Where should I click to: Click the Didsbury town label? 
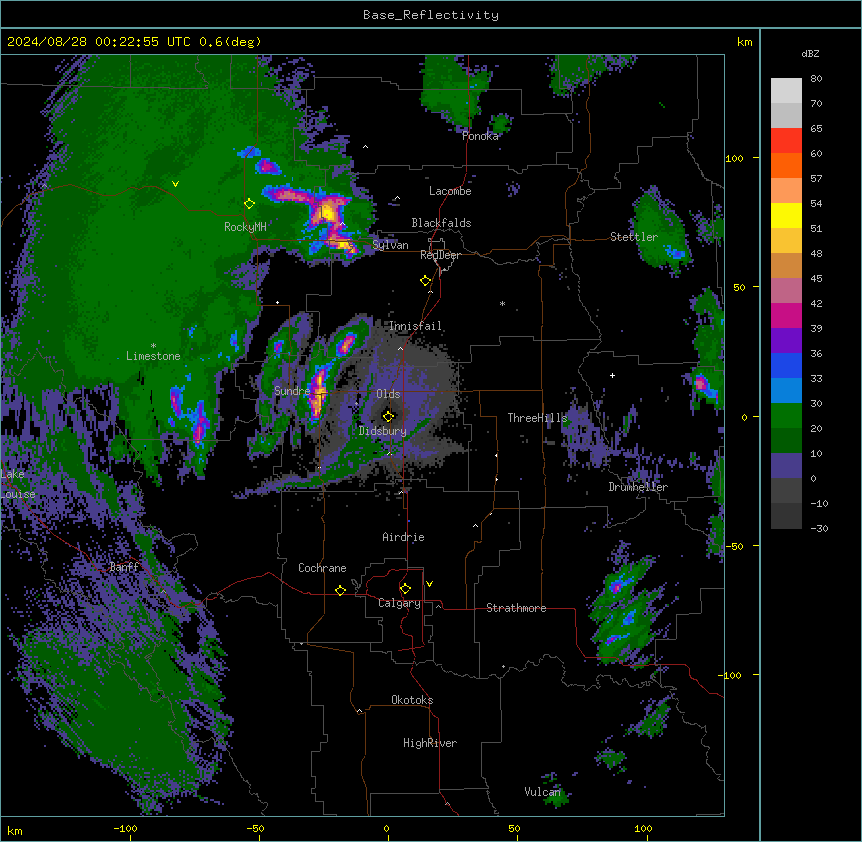[x=383, y=431]
